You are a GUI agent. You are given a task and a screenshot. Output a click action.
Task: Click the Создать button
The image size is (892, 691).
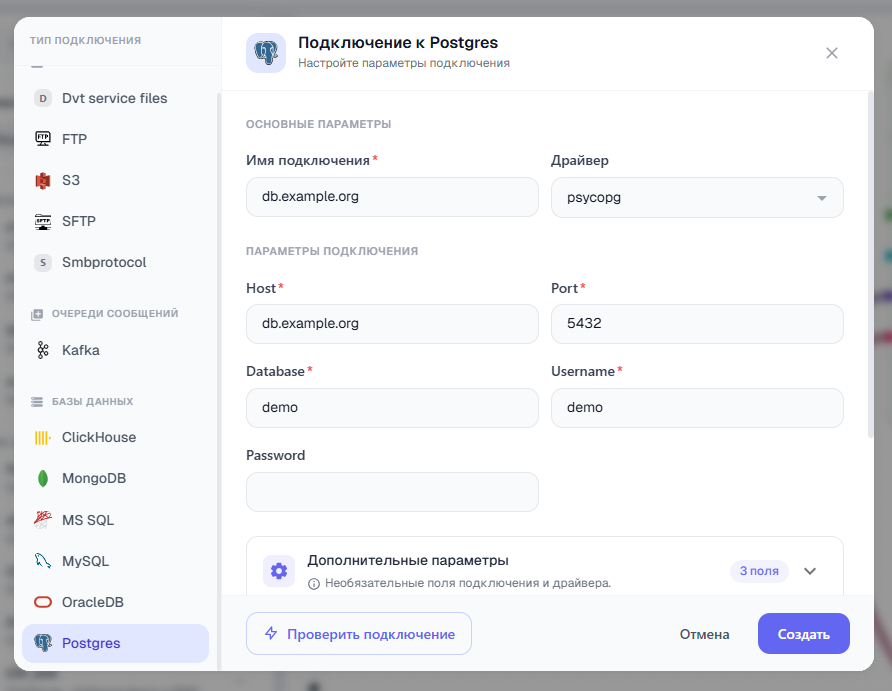click(804, 634)
